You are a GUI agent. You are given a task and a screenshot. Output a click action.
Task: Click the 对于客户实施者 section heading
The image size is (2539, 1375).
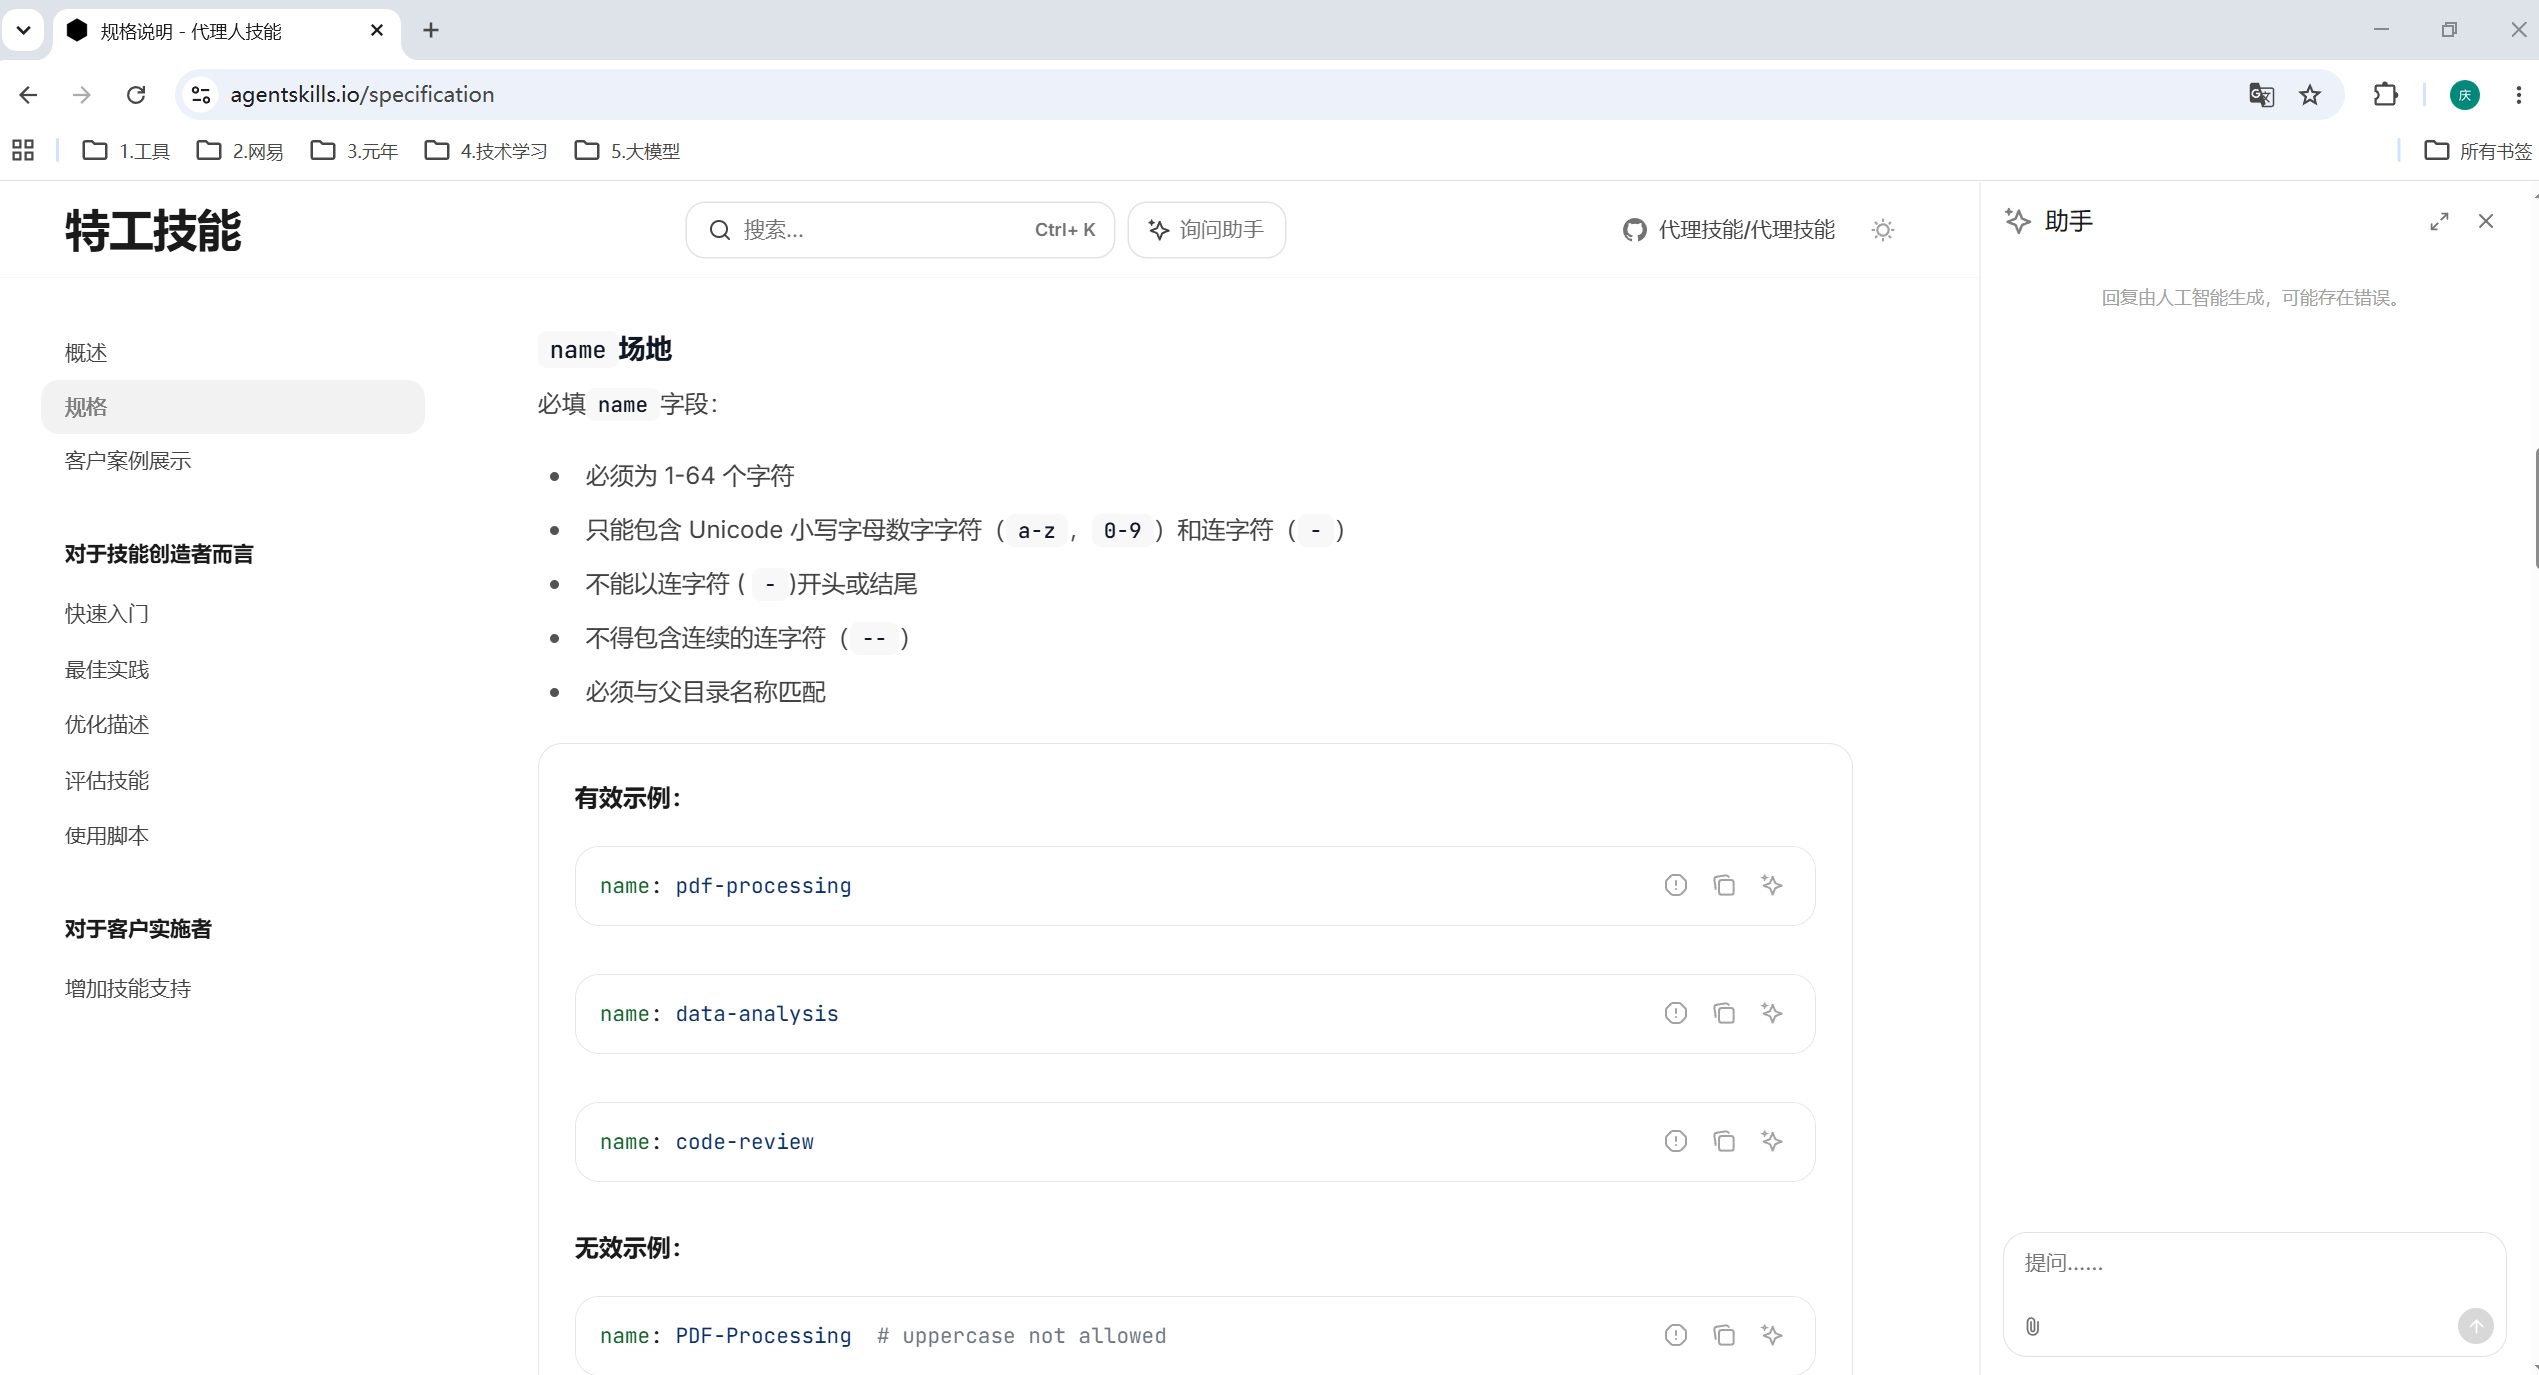click(138, 929)
